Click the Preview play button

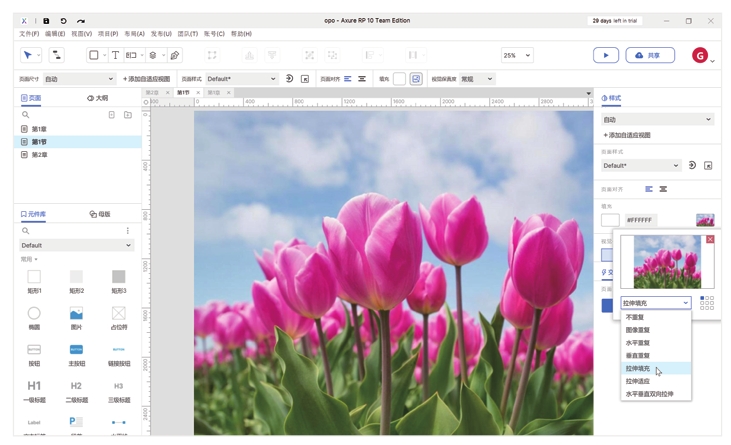tap(605, 56)
